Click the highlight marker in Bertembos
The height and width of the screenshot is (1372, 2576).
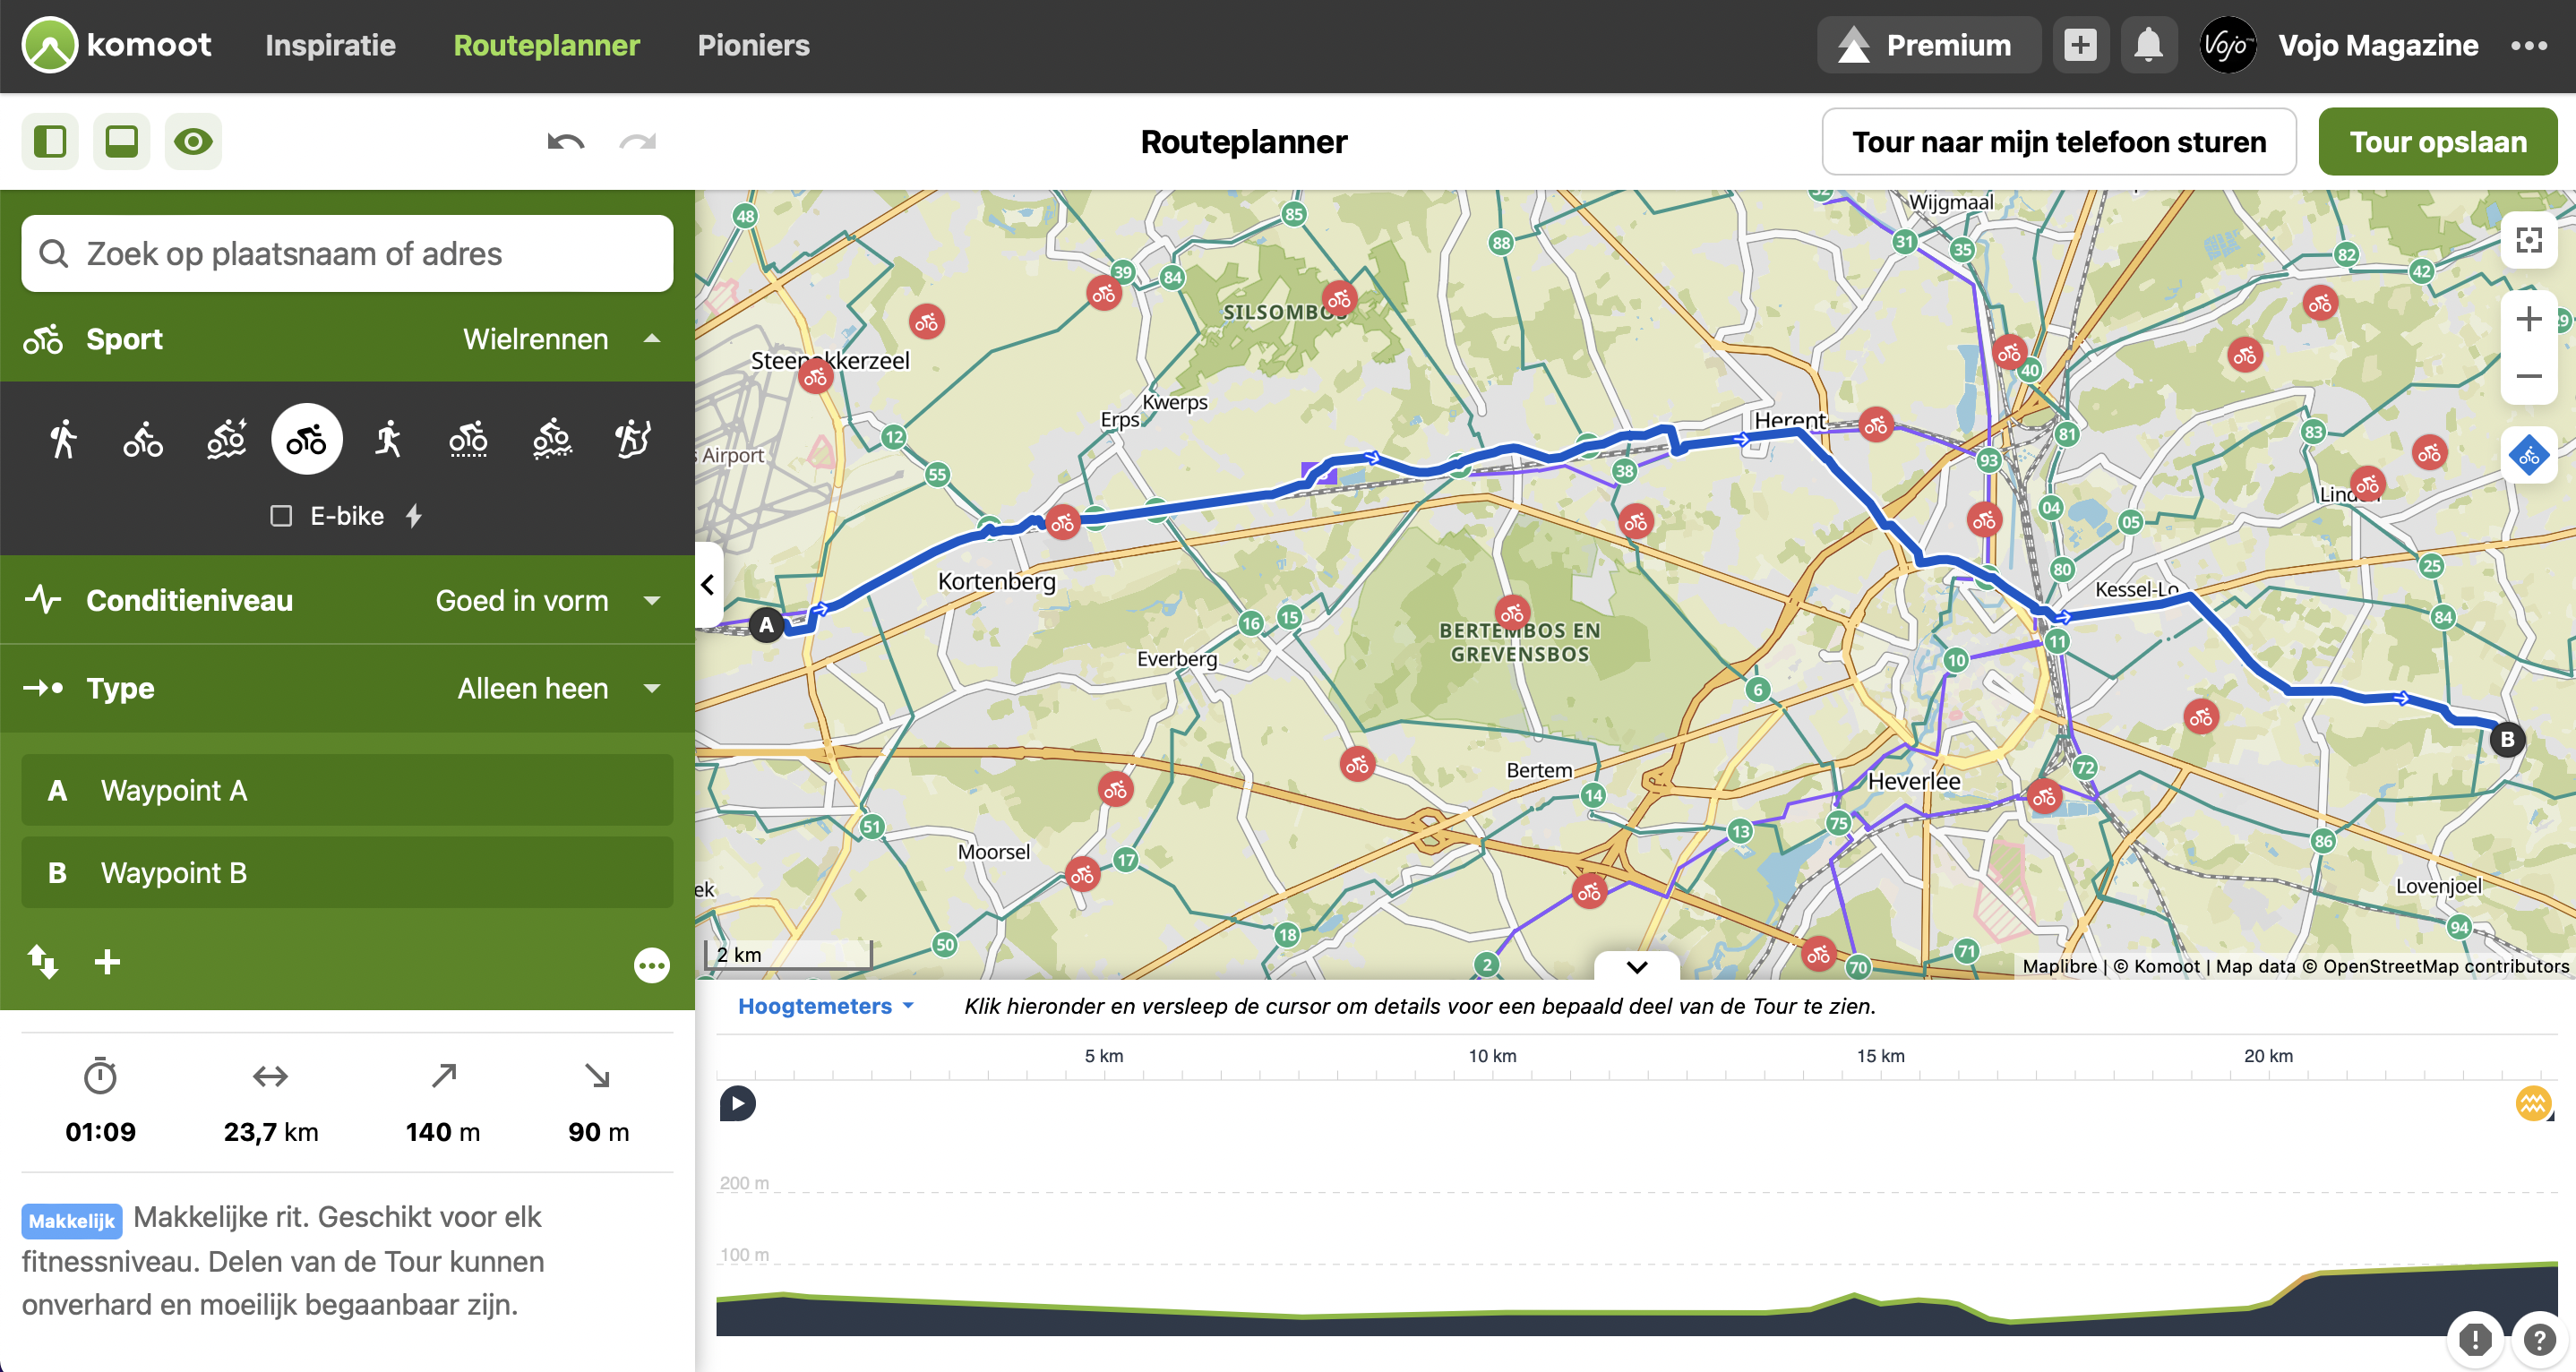[x=1511, y=613]
